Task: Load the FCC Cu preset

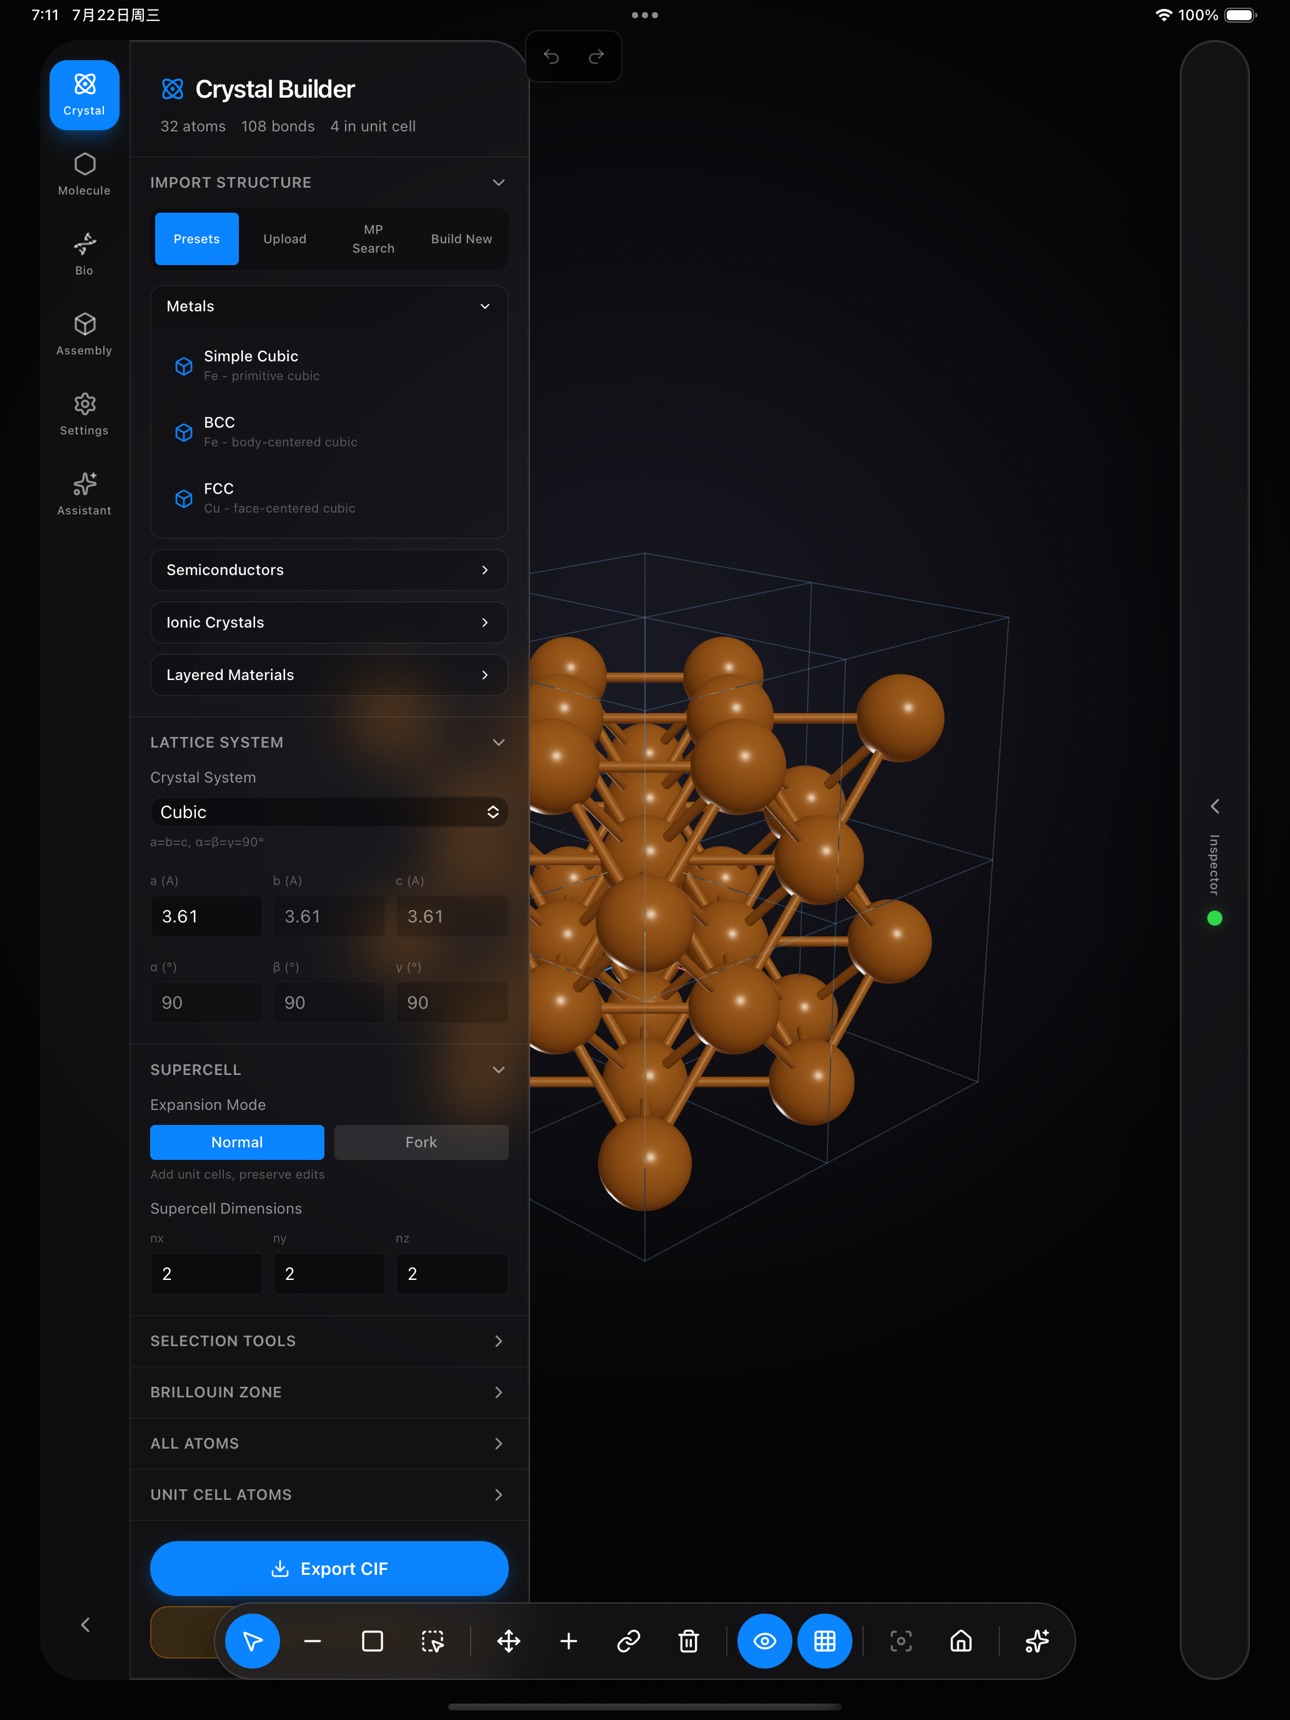Action: tap(329, 498)
